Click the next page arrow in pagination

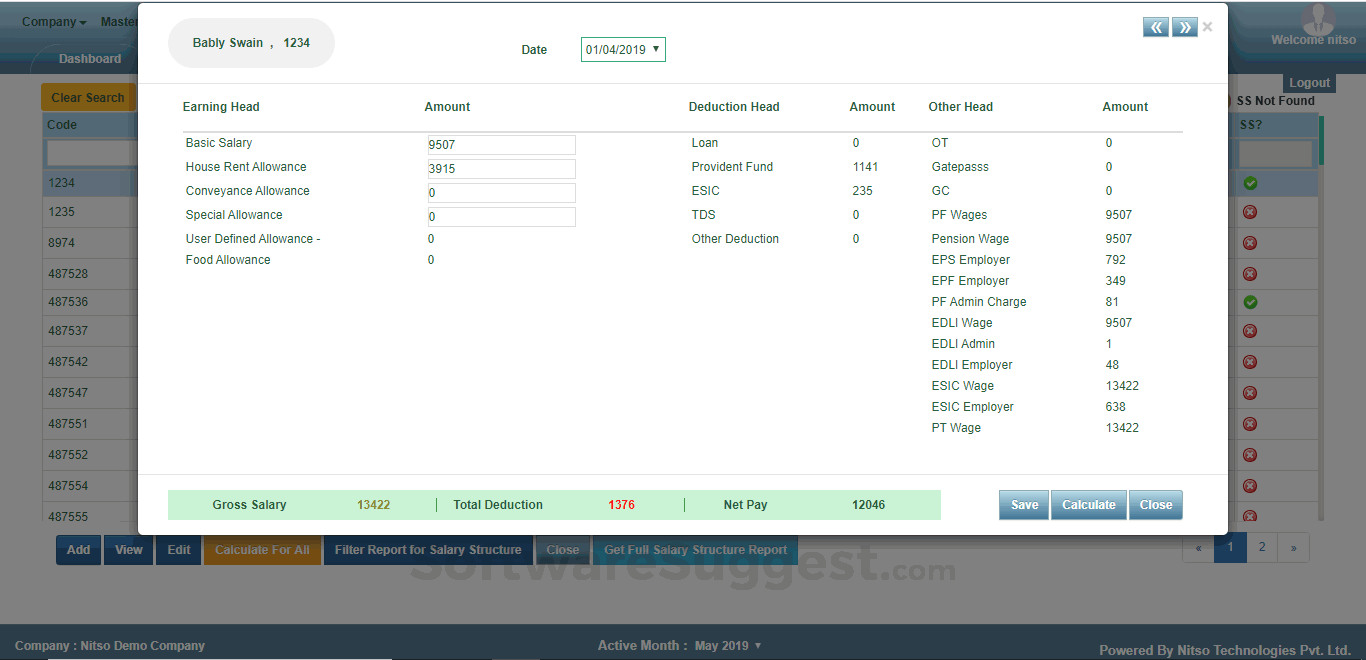1292,547
